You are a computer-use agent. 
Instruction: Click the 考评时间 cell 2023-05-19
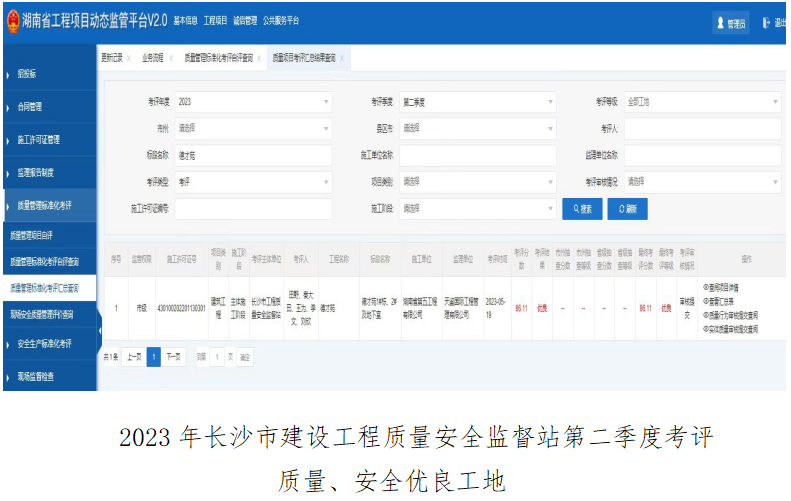pos(495,308)
